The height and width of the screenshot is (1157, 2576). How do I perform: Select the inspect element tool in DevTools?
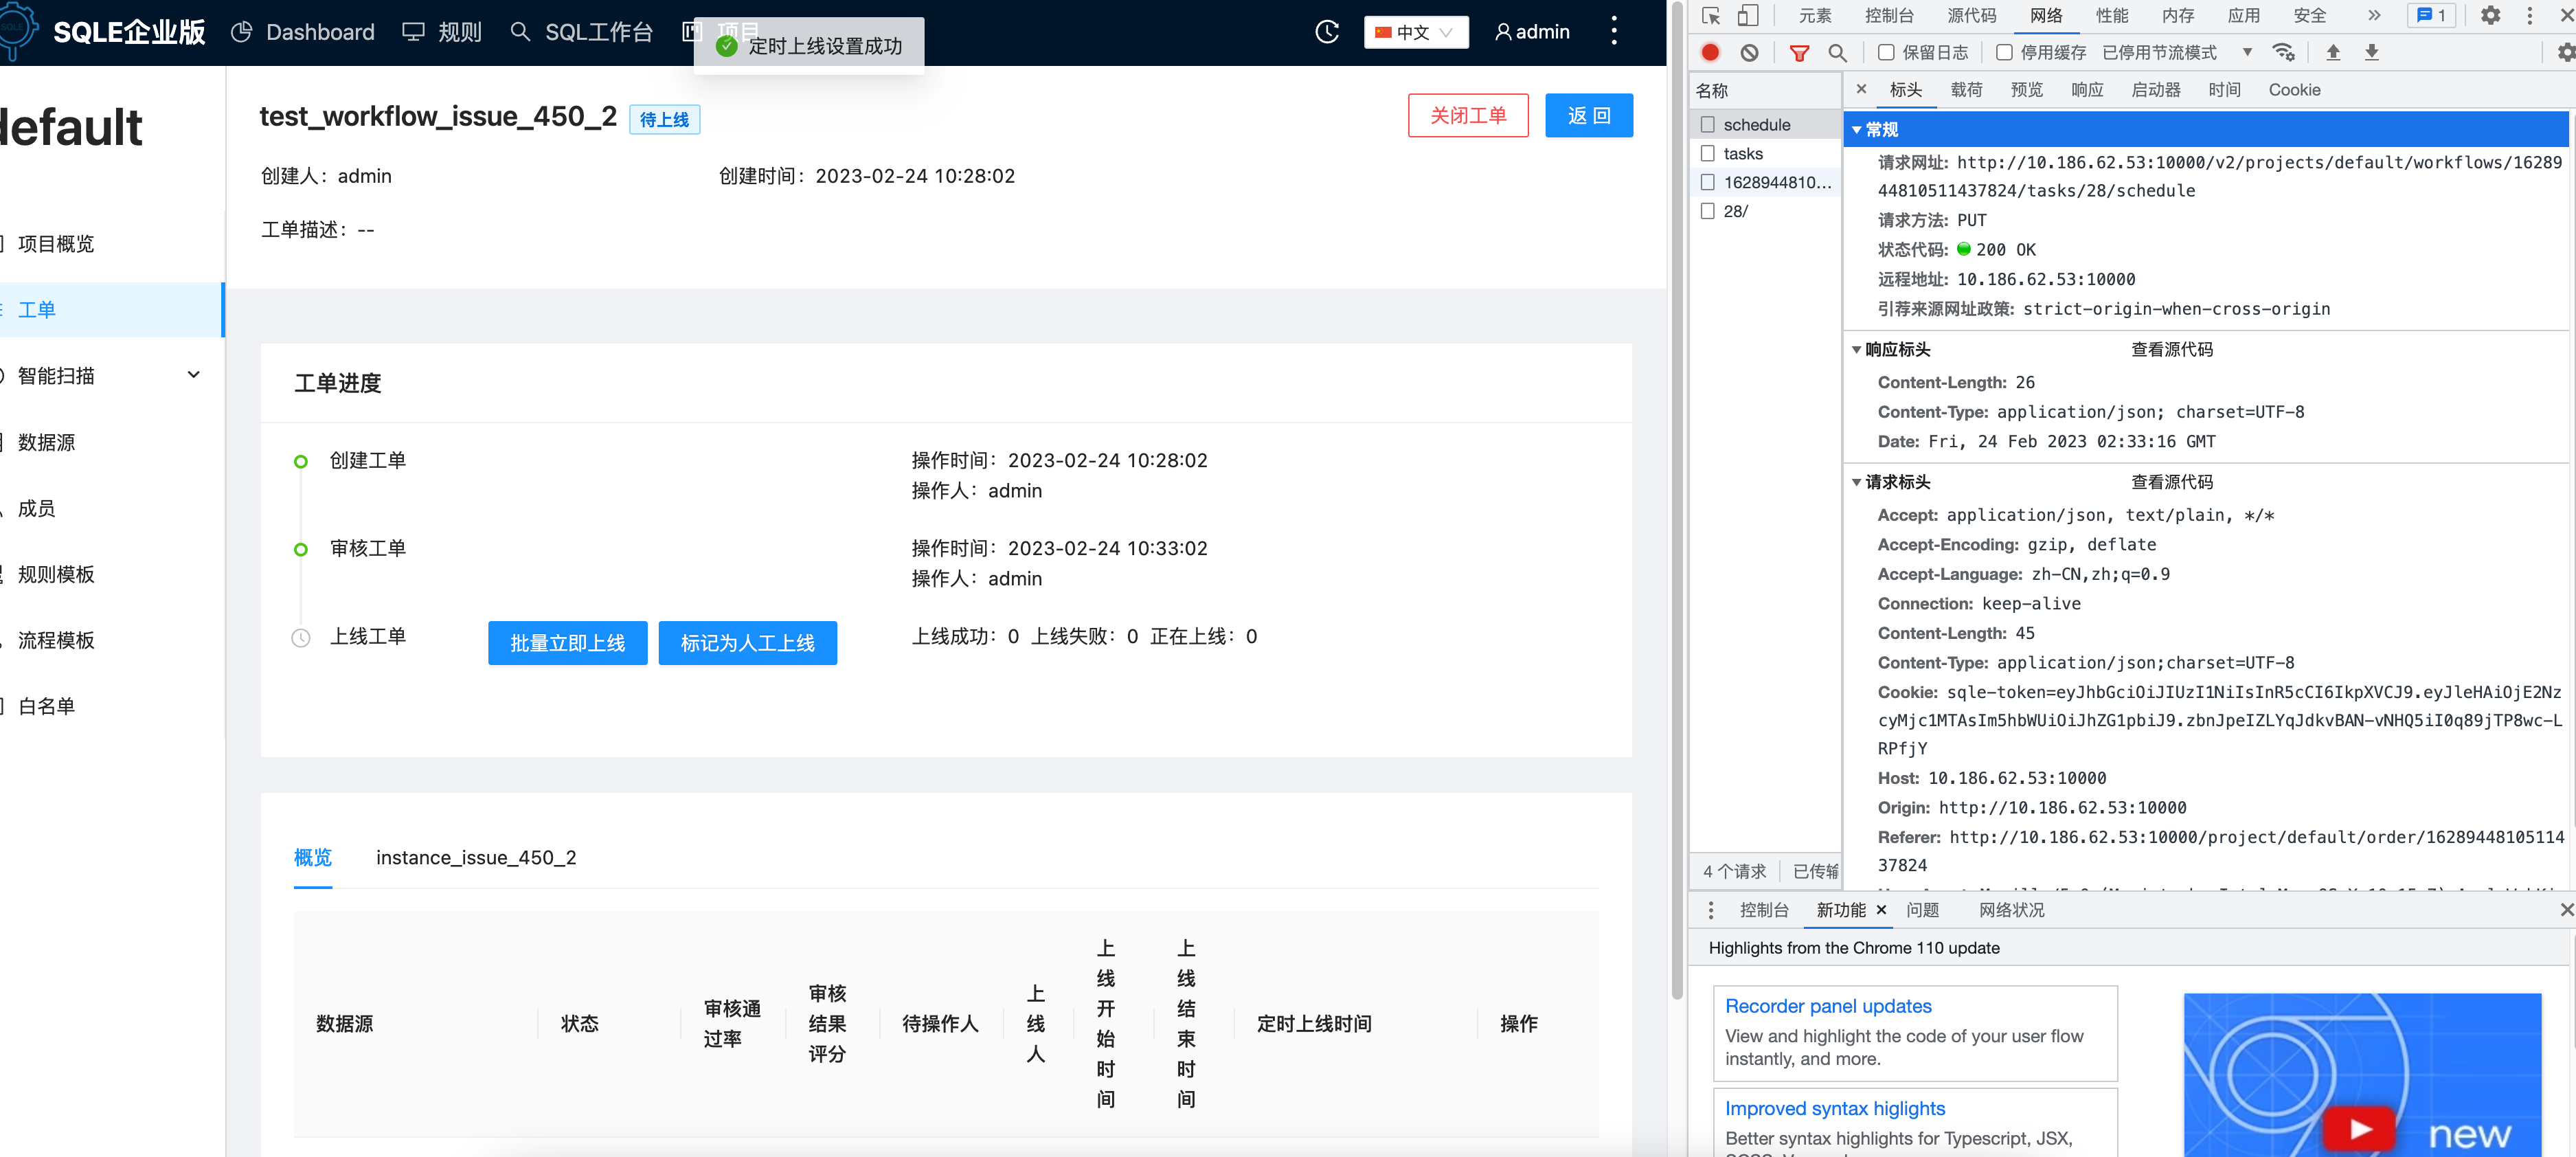1711,16
